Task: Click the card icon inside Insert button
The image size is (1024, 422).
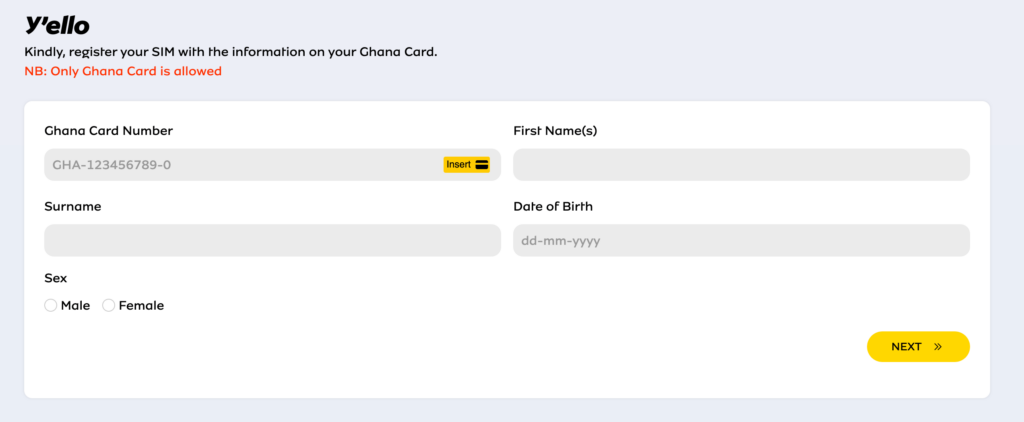Action: pyautogui.click(x=482, y=164)
